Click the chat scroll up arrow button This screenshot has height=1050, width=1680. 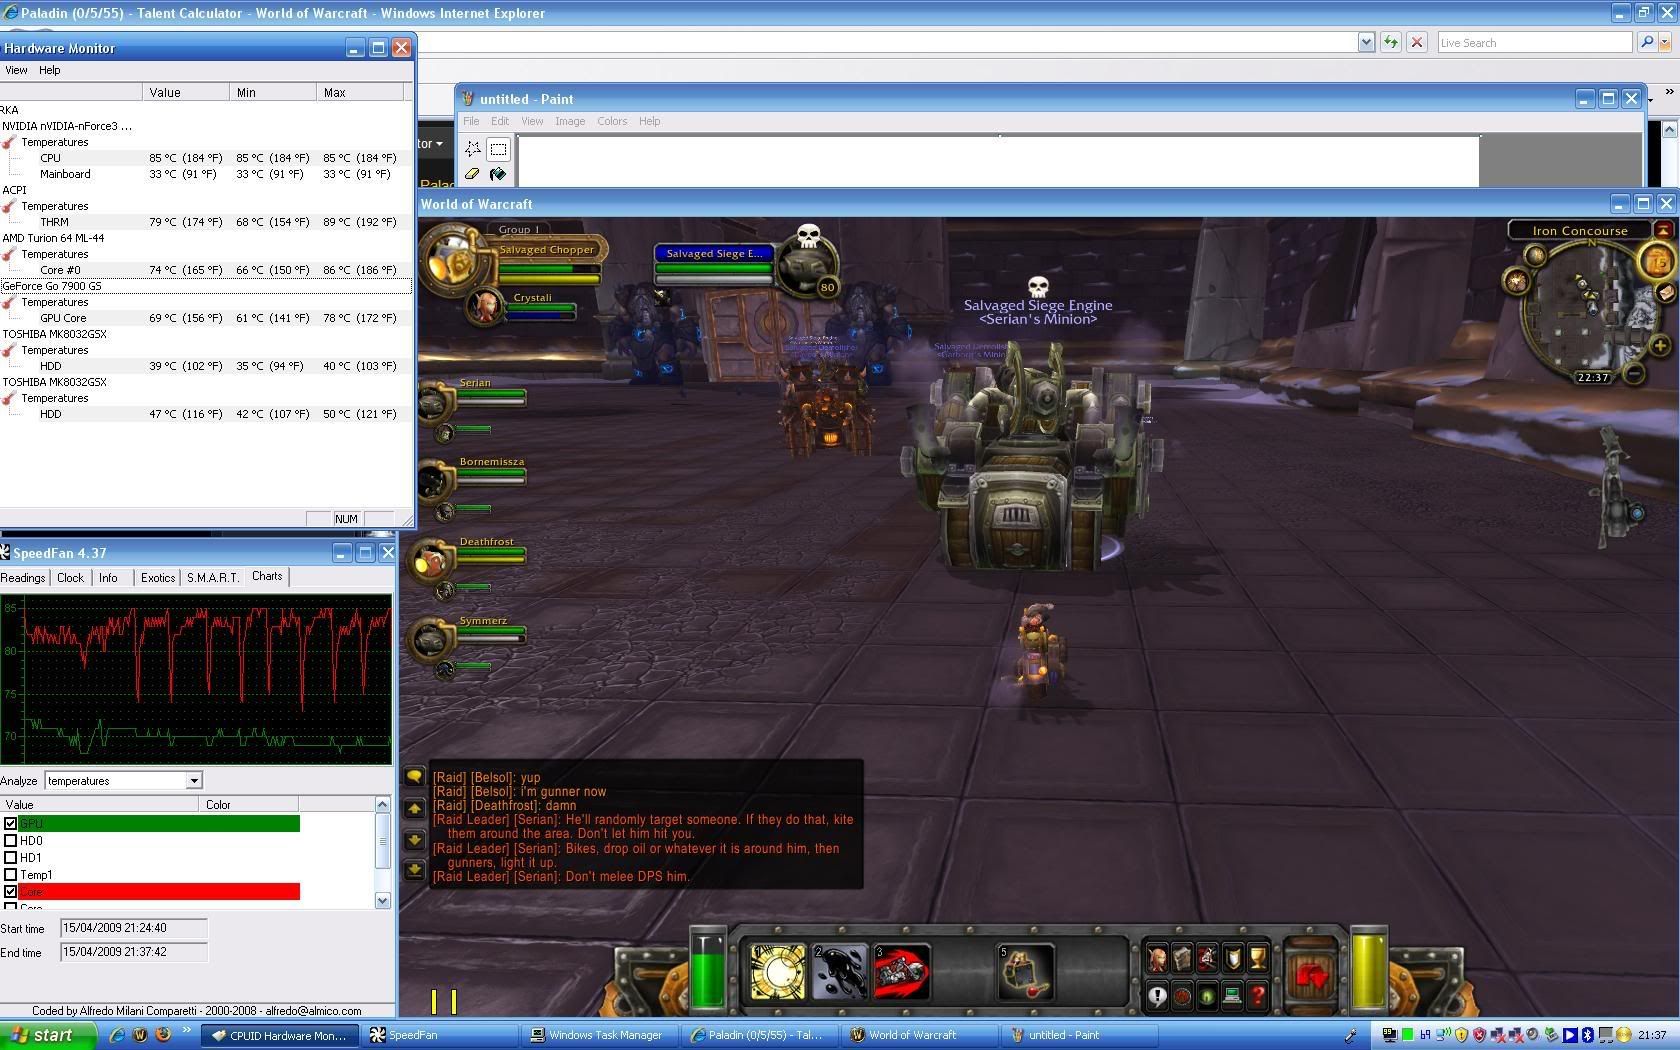414,808
